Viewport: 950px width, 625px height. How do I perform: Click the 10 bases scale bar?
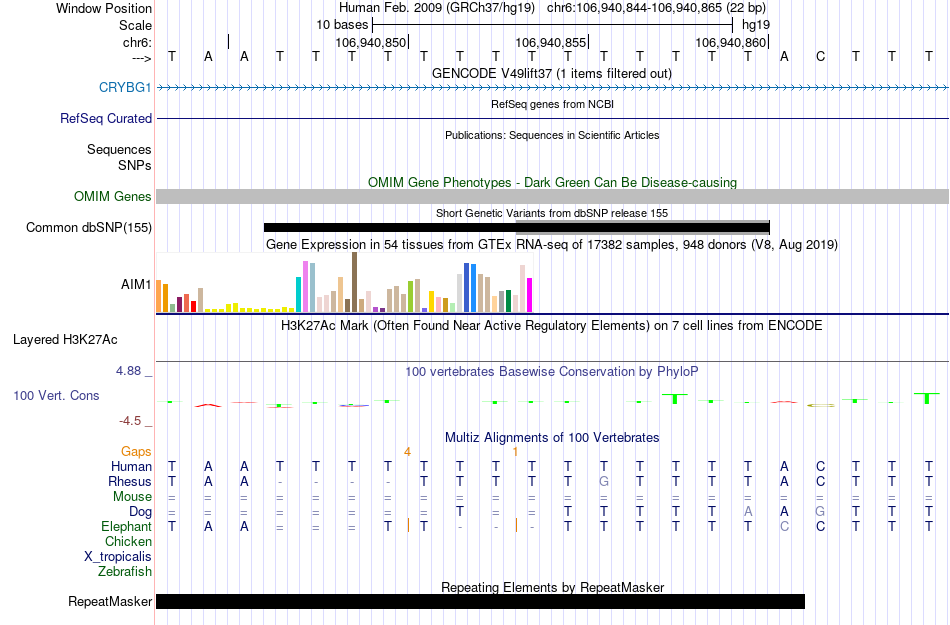click(553, 25)
